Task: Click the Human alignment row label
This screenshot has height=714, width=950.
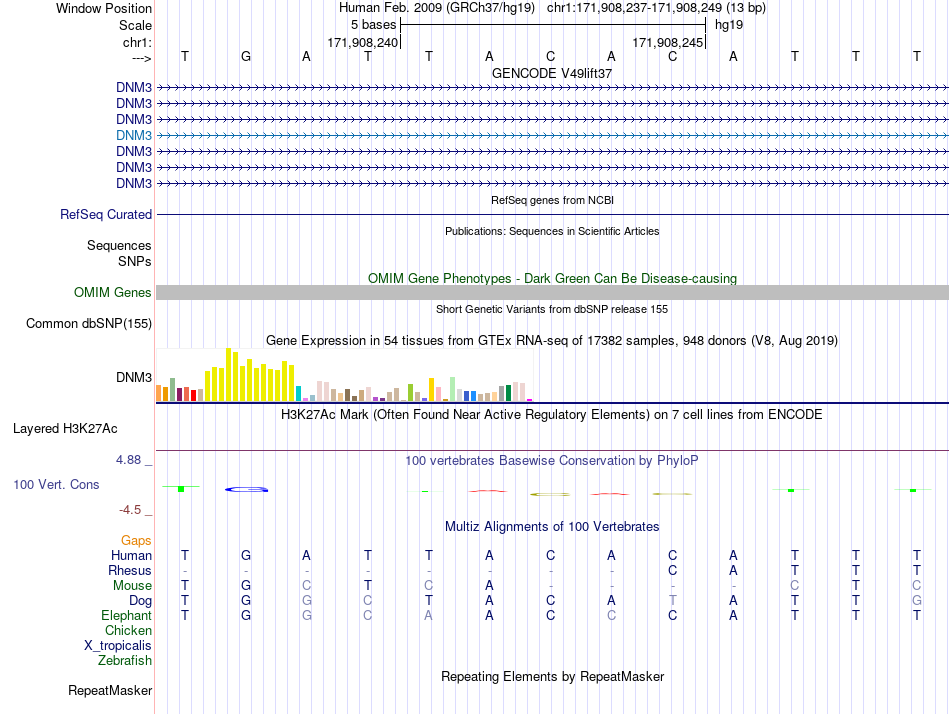Action: [x=131, y=555]
